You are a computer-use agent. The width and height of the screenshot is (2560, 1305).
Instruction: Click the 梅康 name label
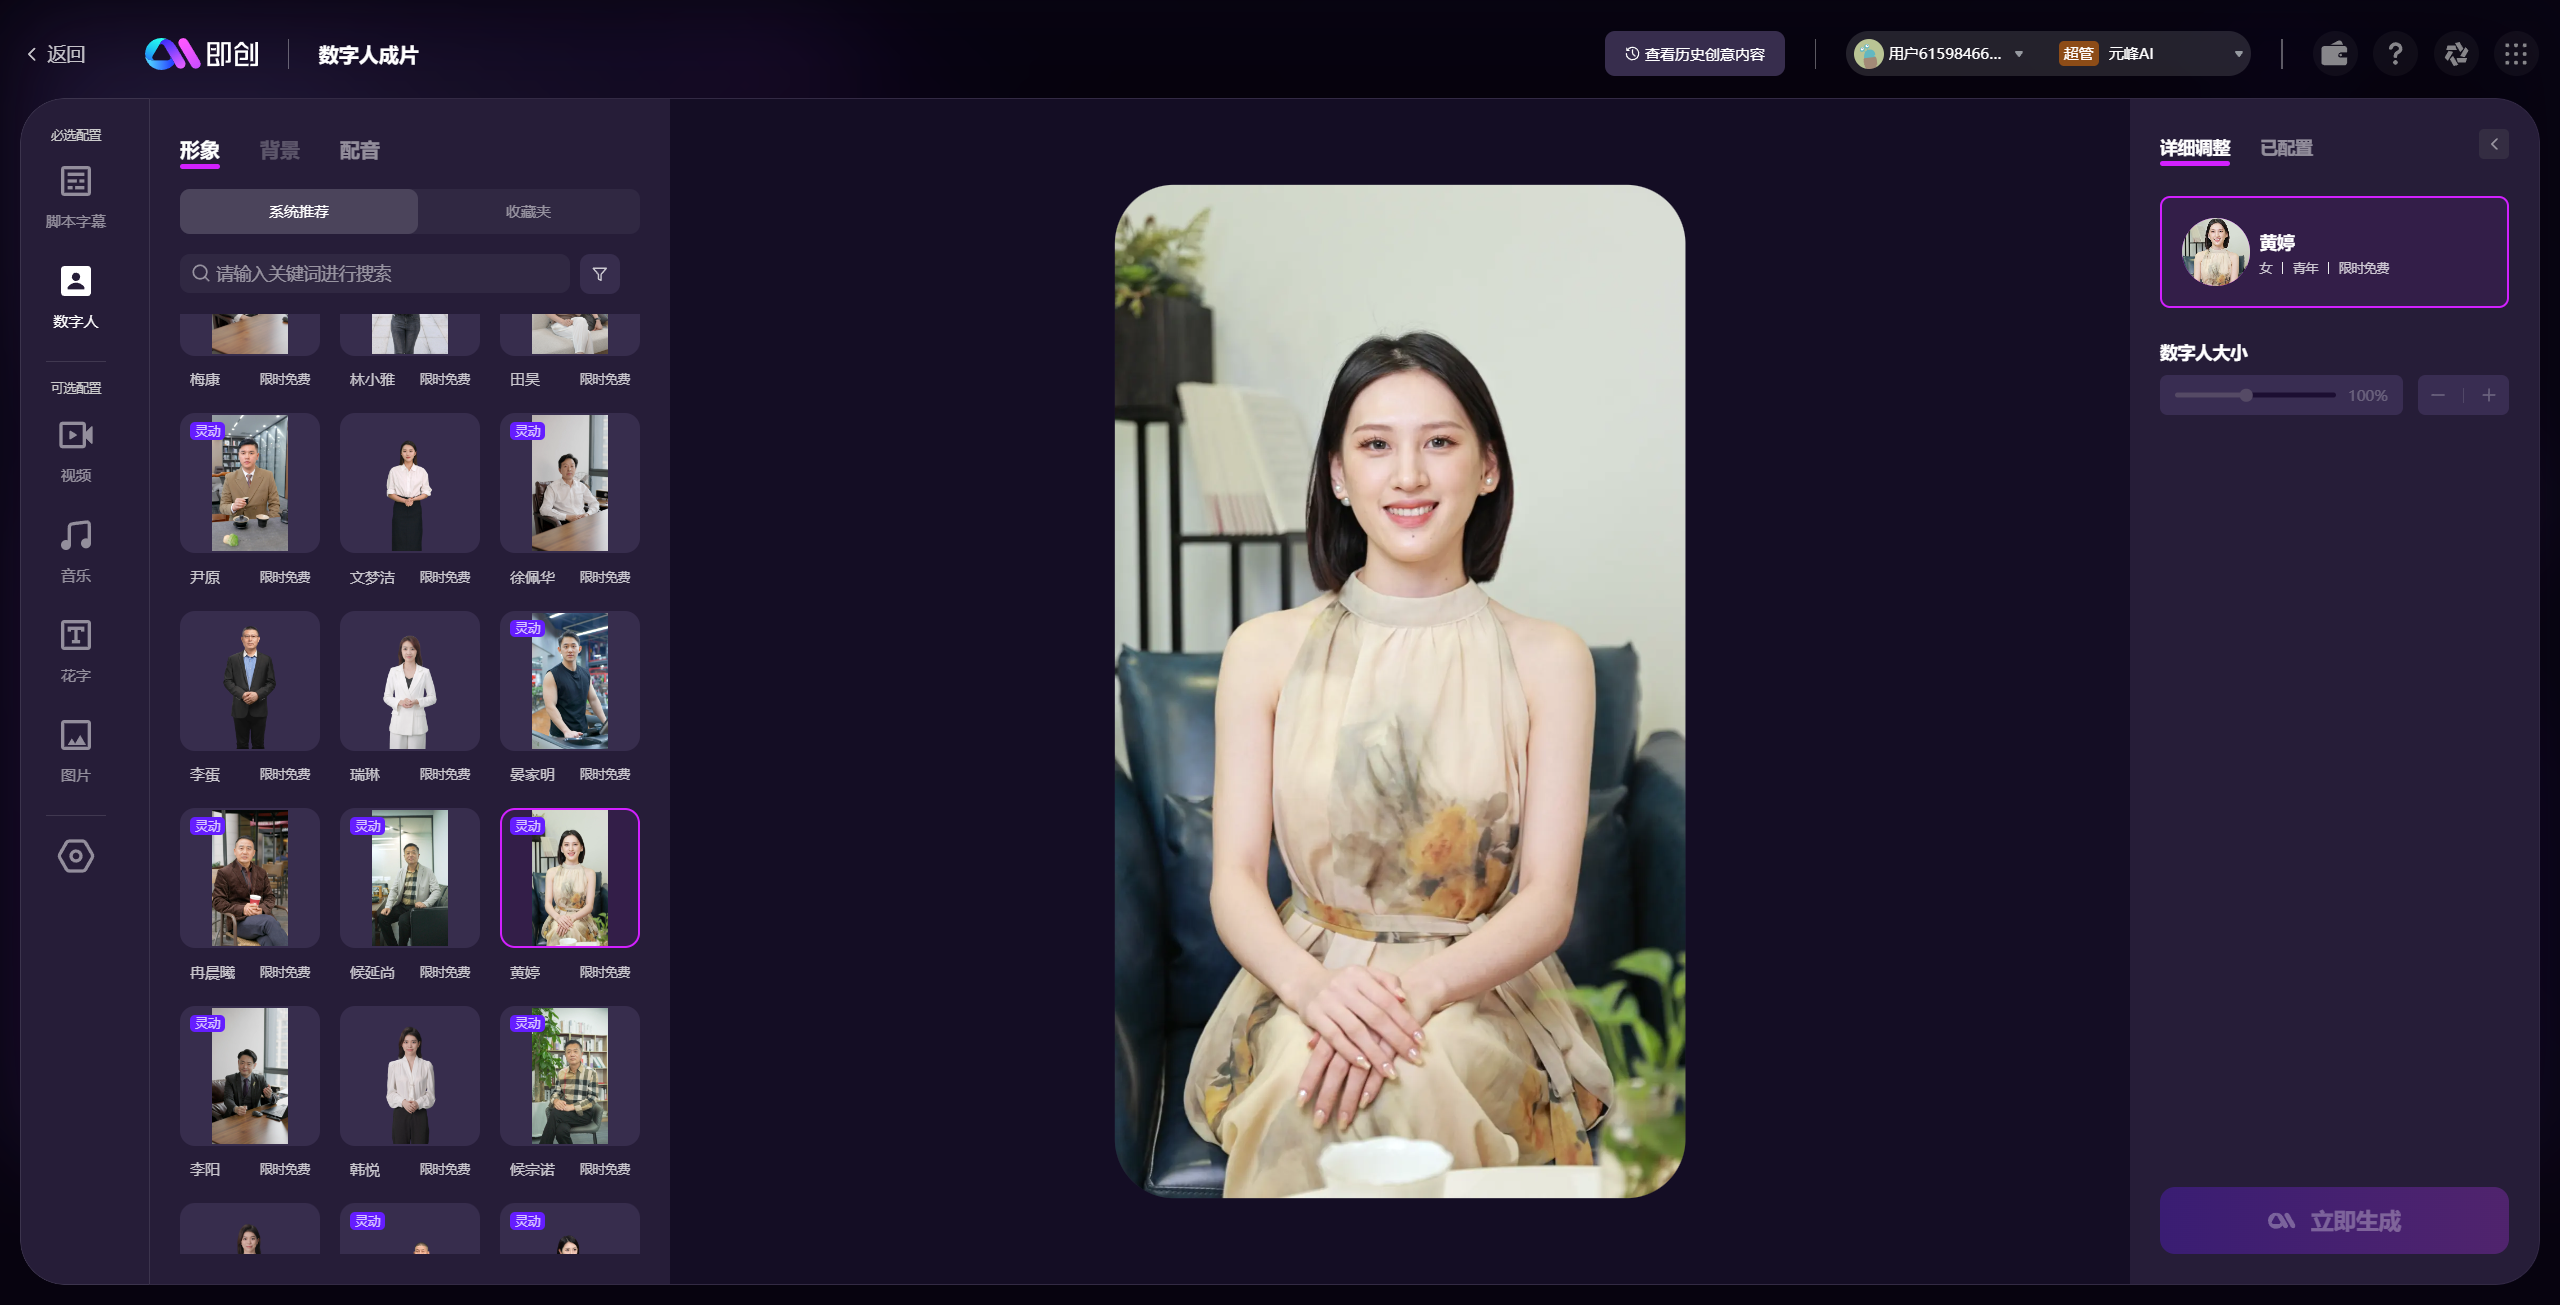(x=205, y=380)
